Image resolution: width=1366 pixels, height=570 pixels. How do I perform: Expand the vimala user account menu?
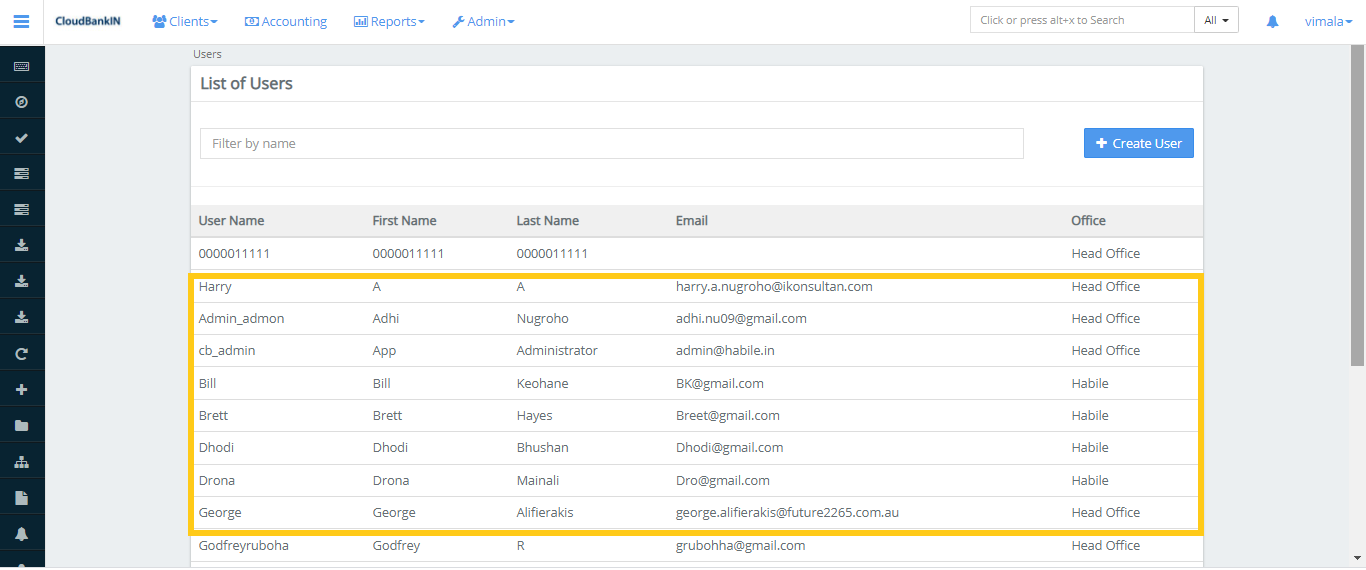1328,21
